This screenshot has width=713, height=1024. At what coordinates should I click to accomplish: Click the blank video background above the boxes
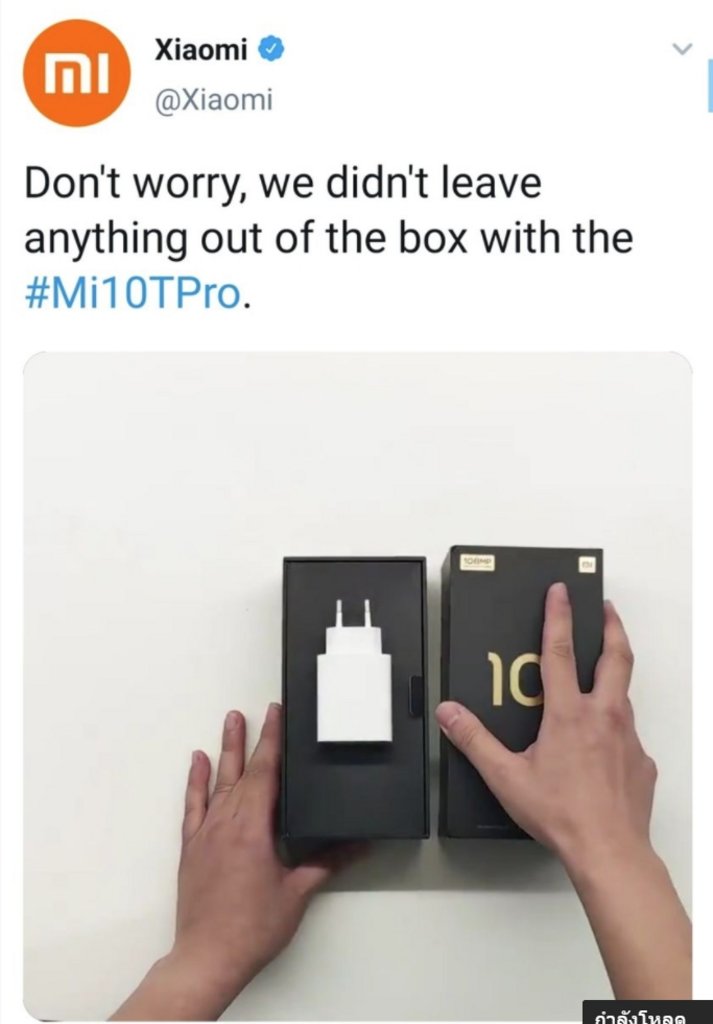(357, 451)
